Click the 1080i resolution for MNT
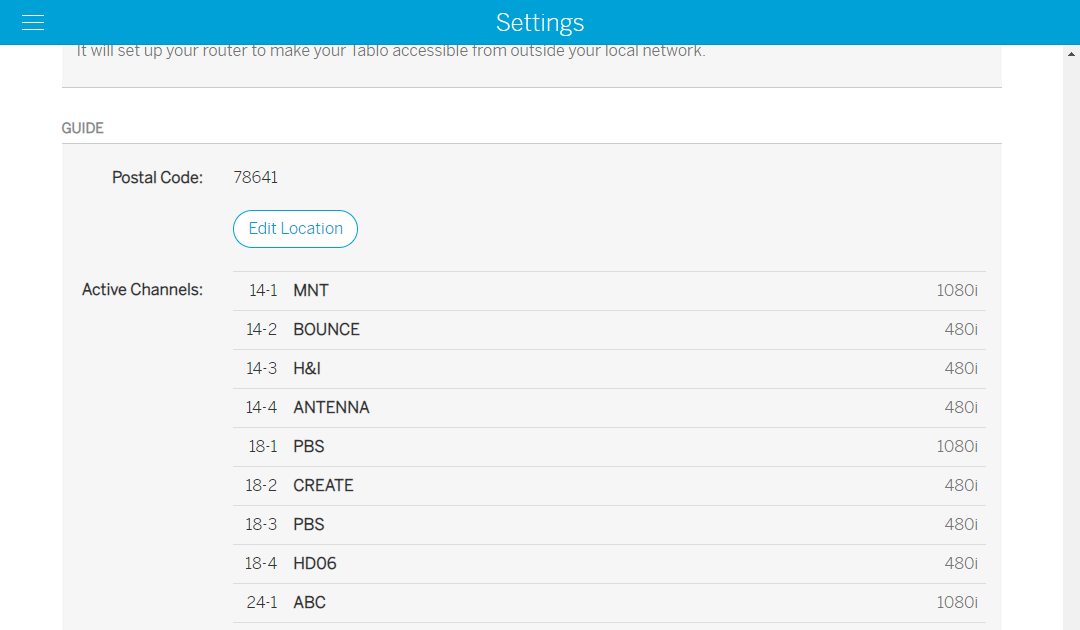1080x630 pixels. 957,291
